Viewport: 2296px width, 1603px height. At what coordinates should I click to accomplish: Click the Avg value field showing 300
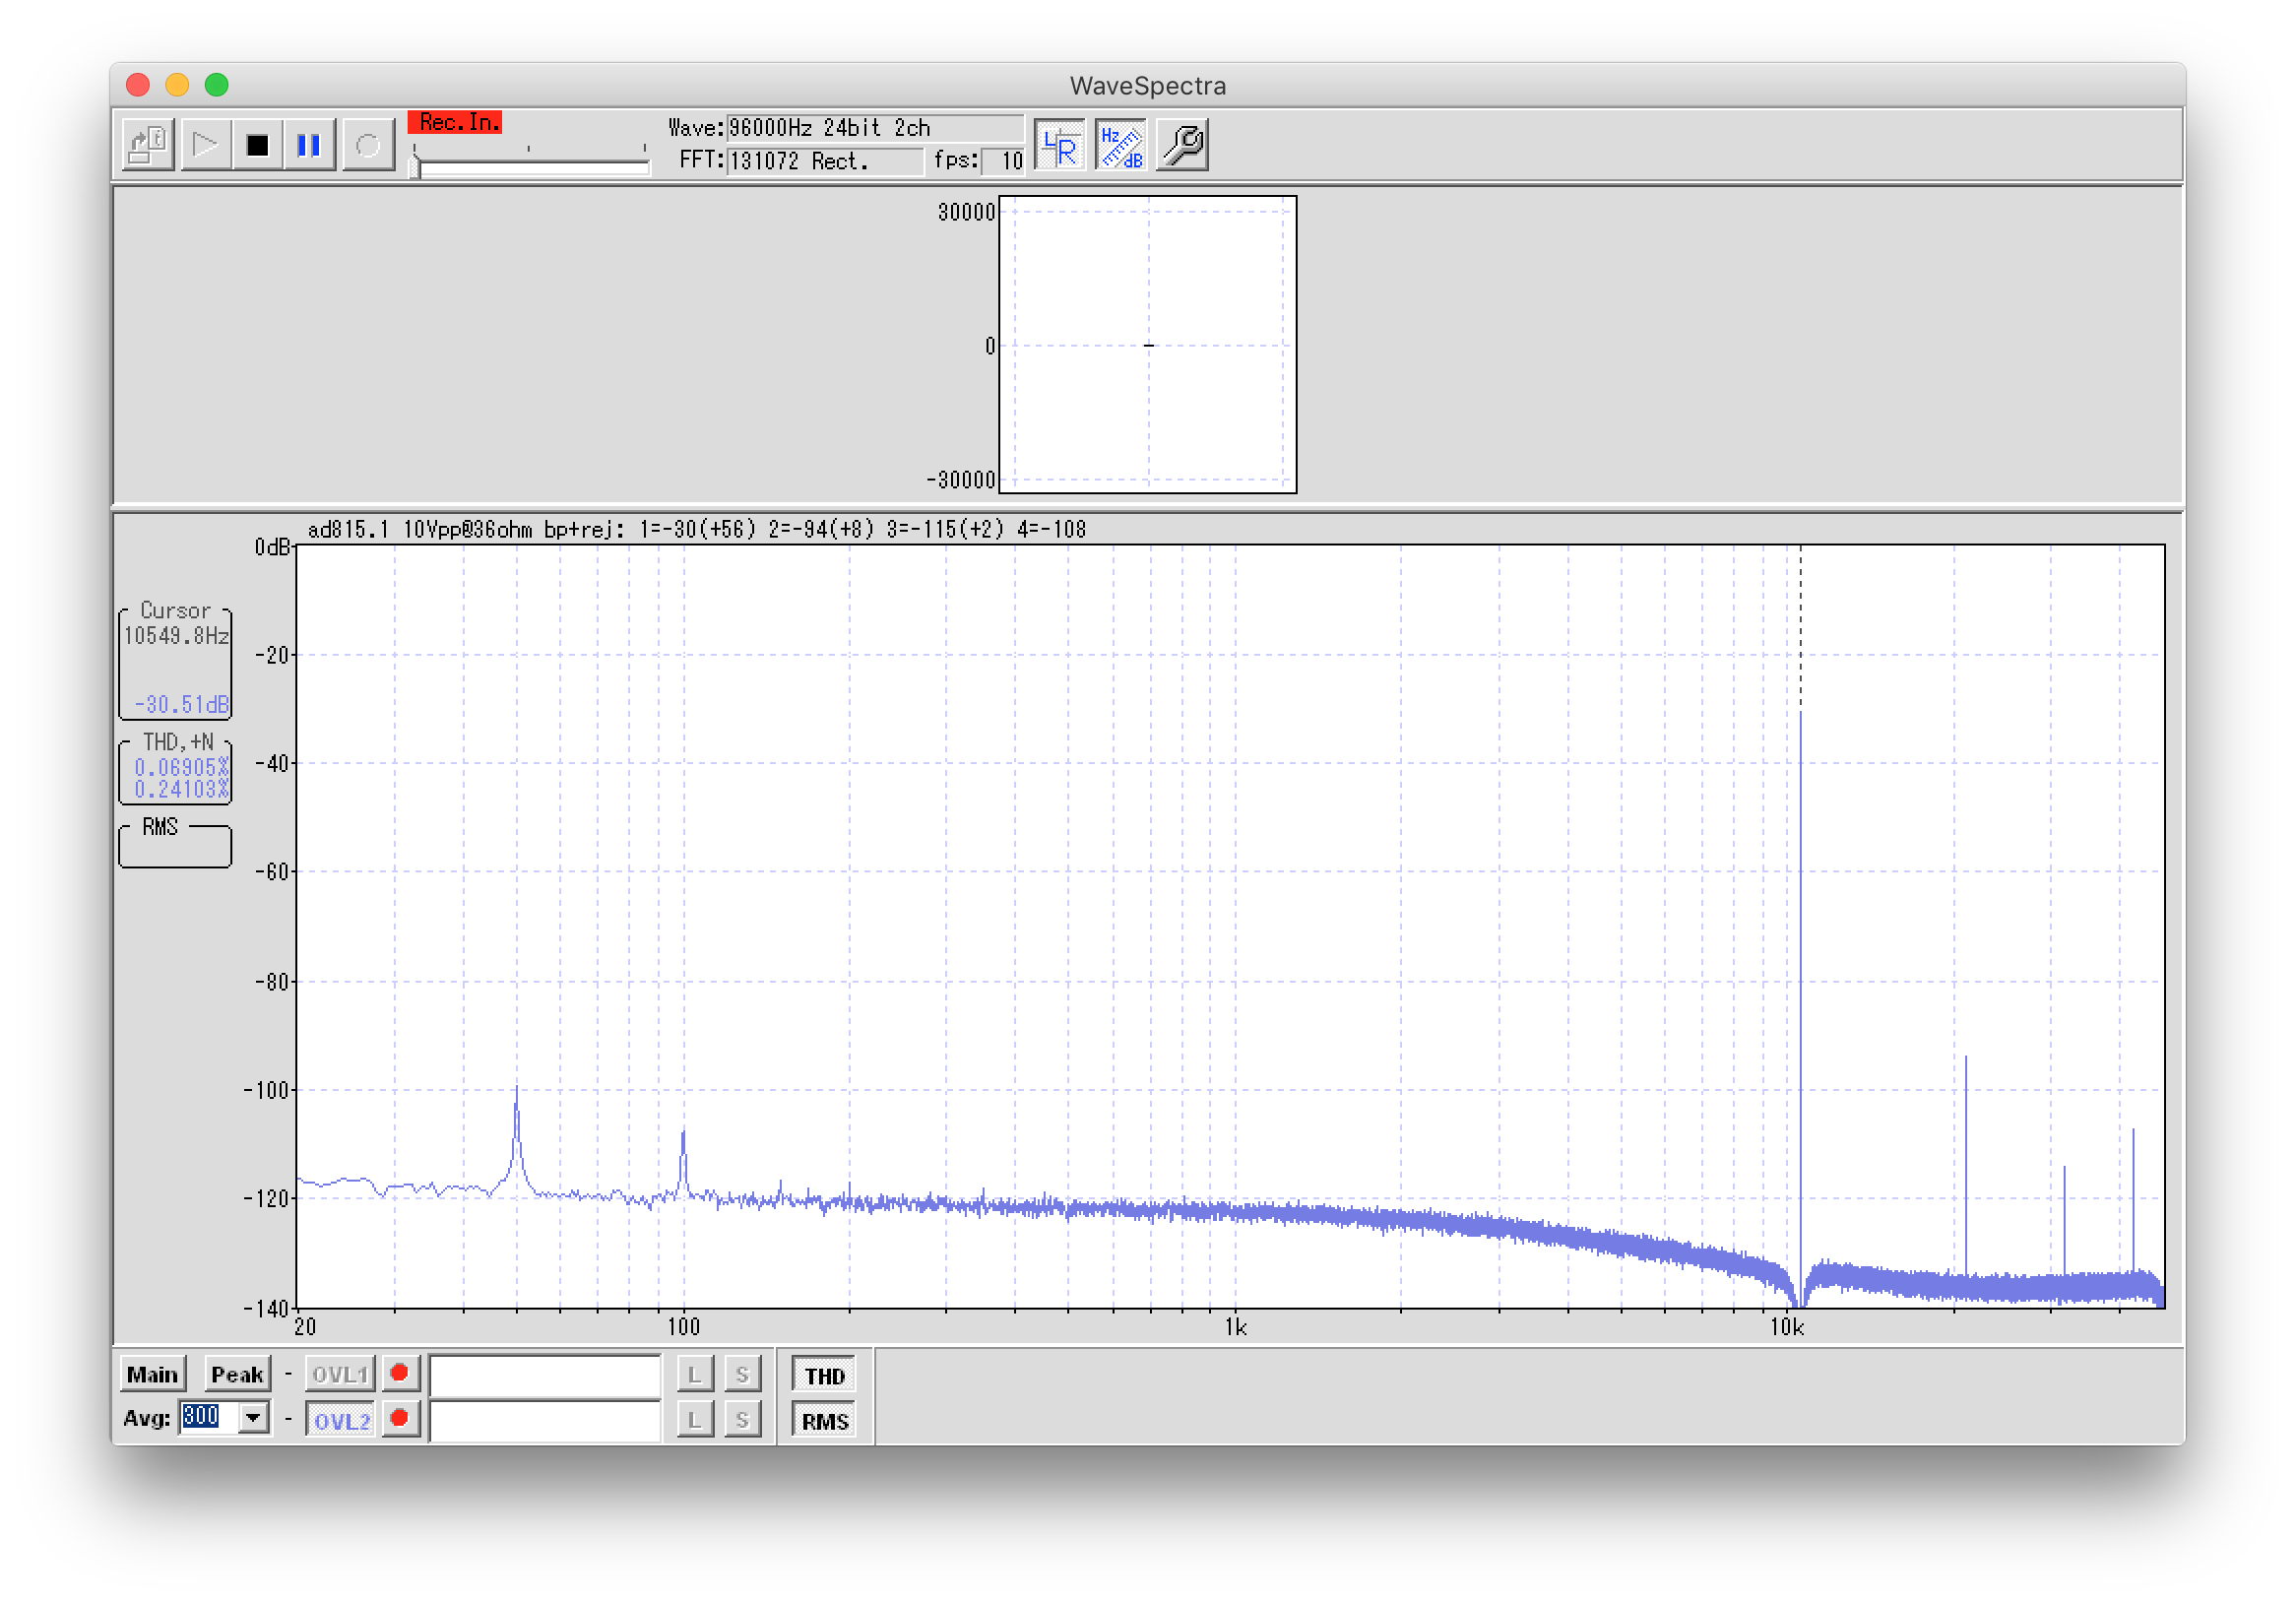[x=209, y=1417]
